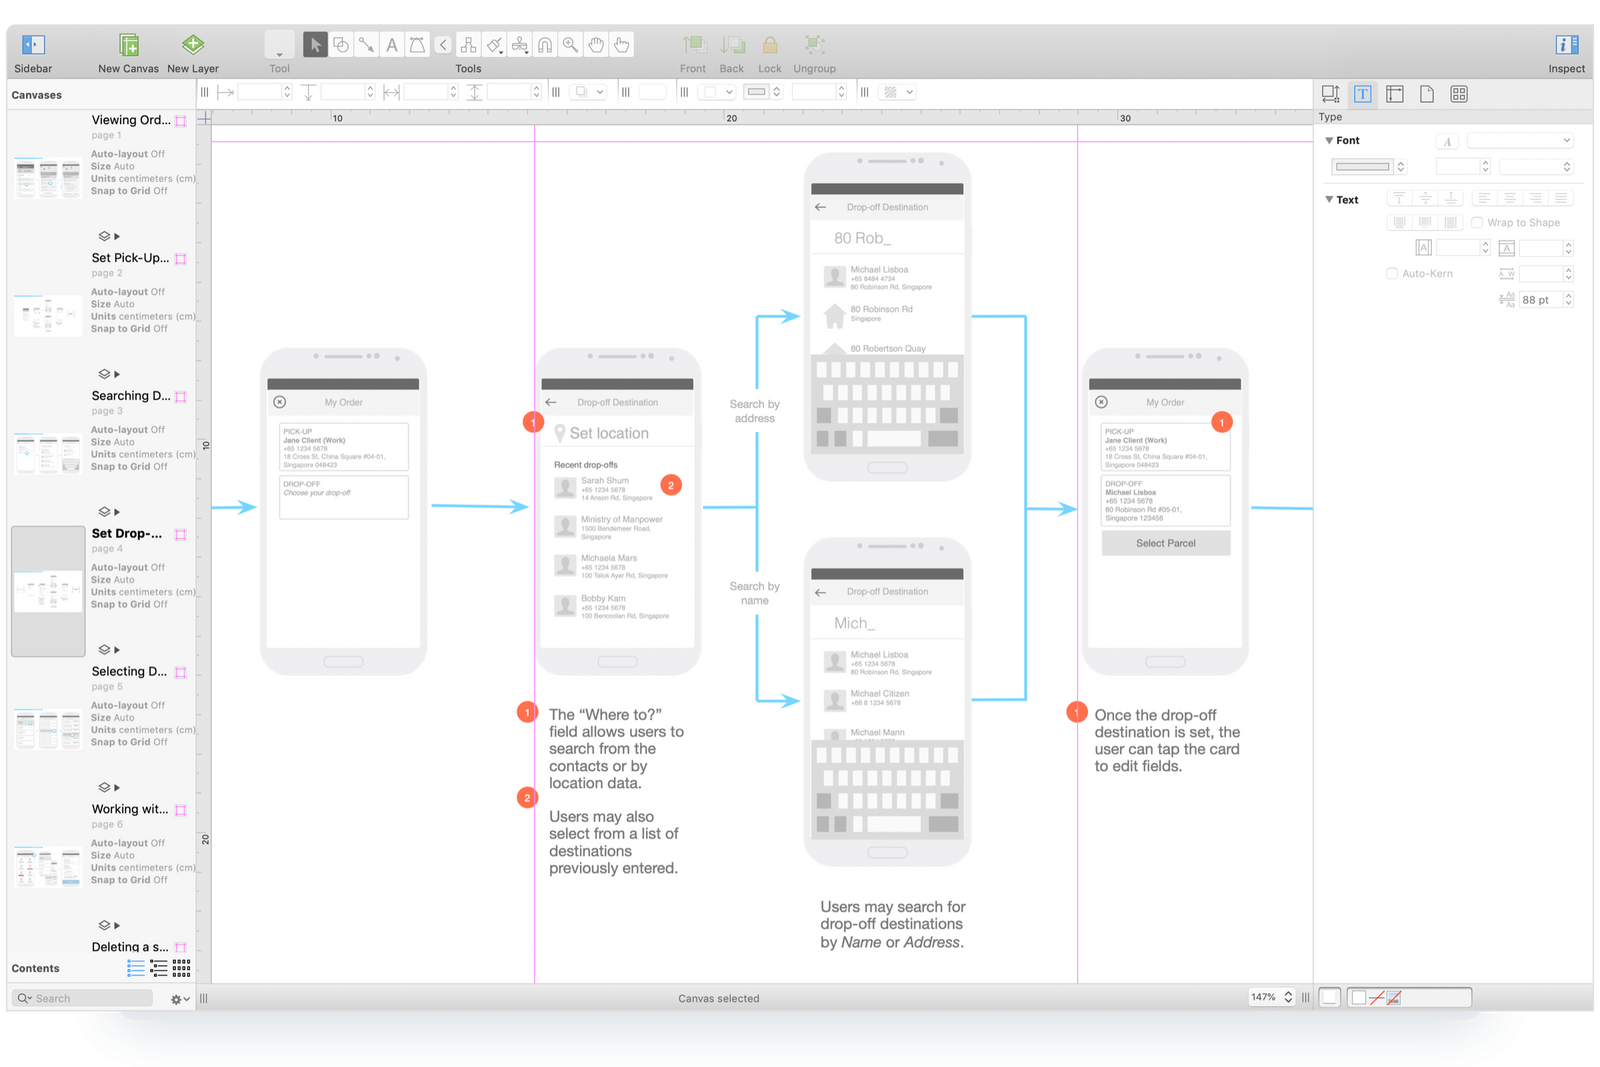Toggle the Sidebar panel button
This screenshot has height=1067, width=1600.
pos(33,45)
